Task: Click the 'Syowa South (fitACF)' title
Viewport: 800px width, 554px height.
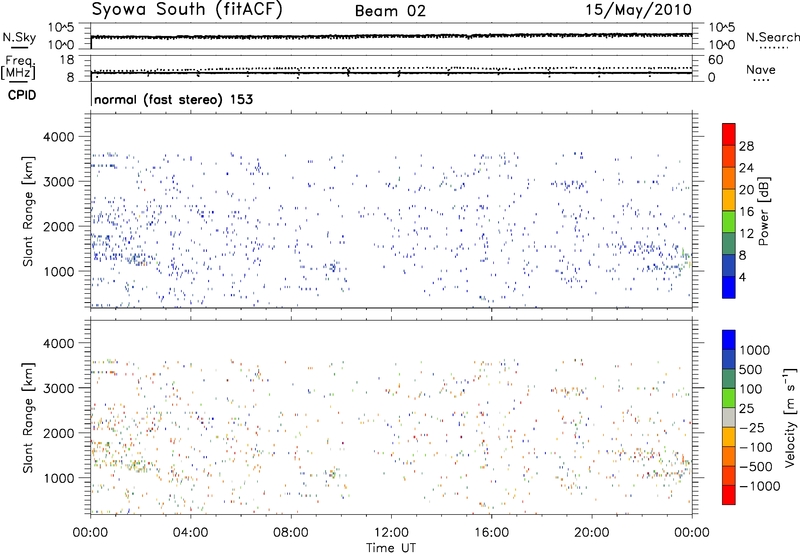Action: [187, 10]
